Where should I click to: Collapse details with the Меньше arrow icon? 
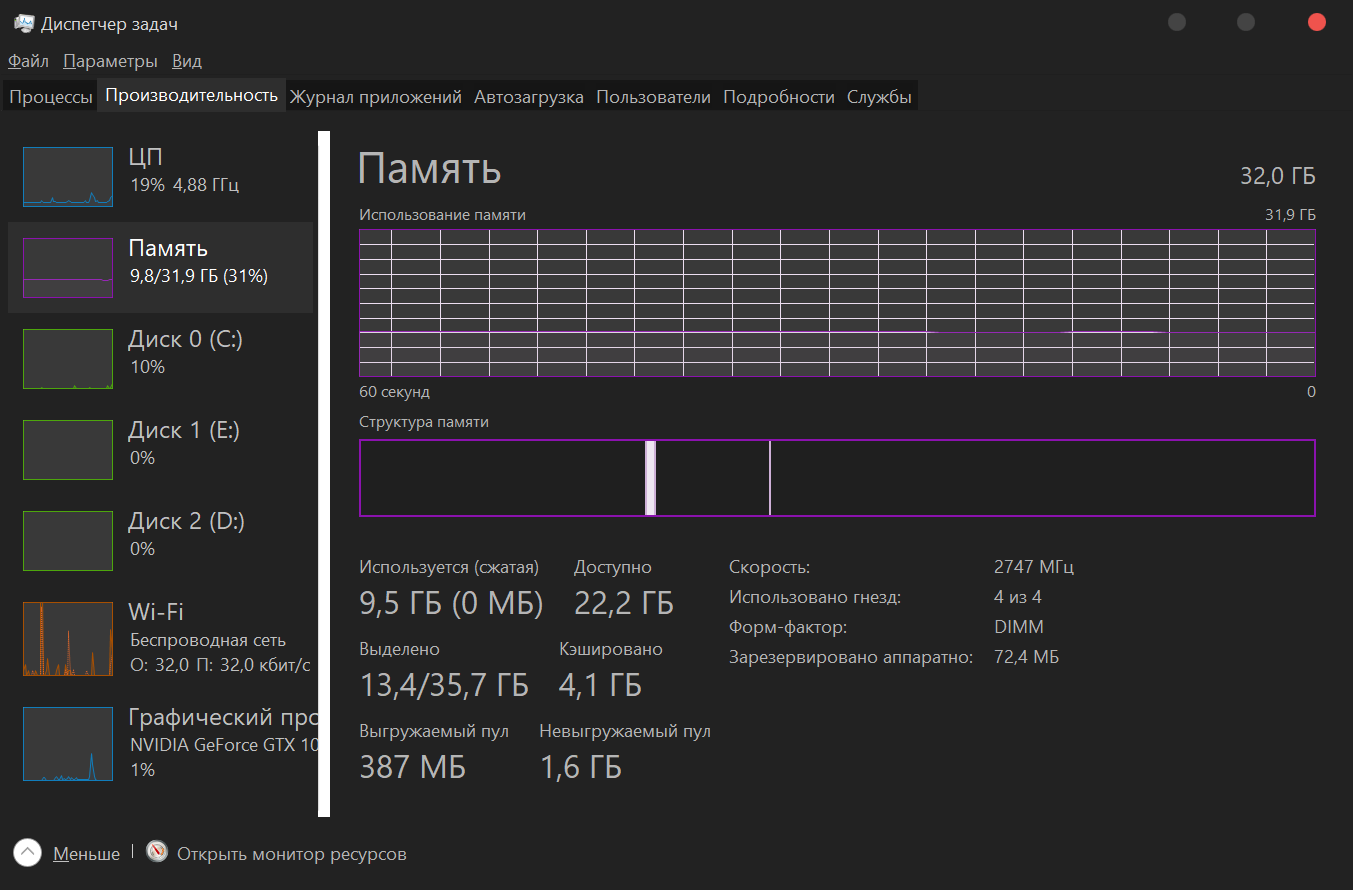[x=28, y=853]
